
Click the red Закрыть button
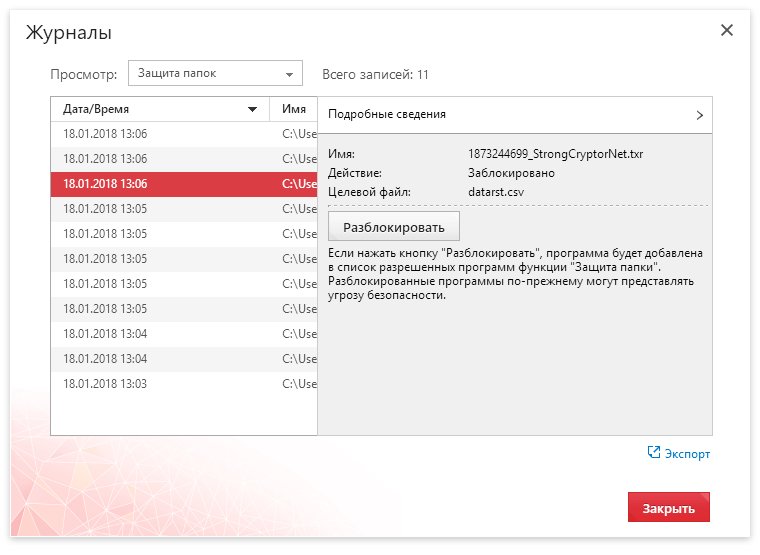tap(669, 508)
